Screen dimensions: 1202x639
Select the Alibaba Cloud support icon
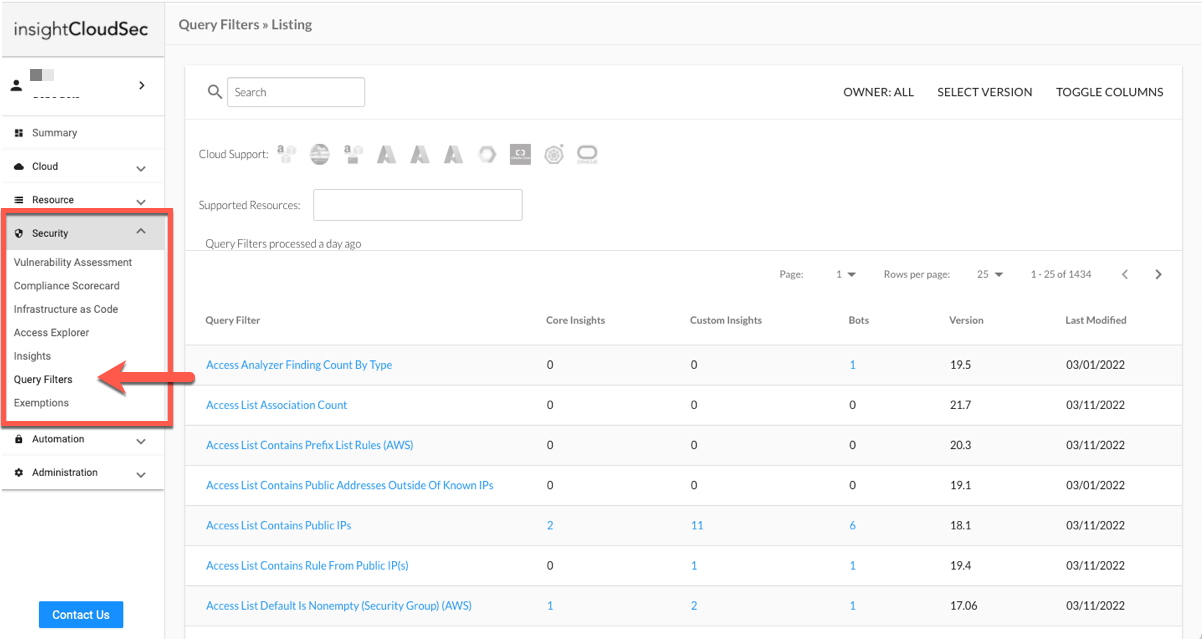[519, 153]
